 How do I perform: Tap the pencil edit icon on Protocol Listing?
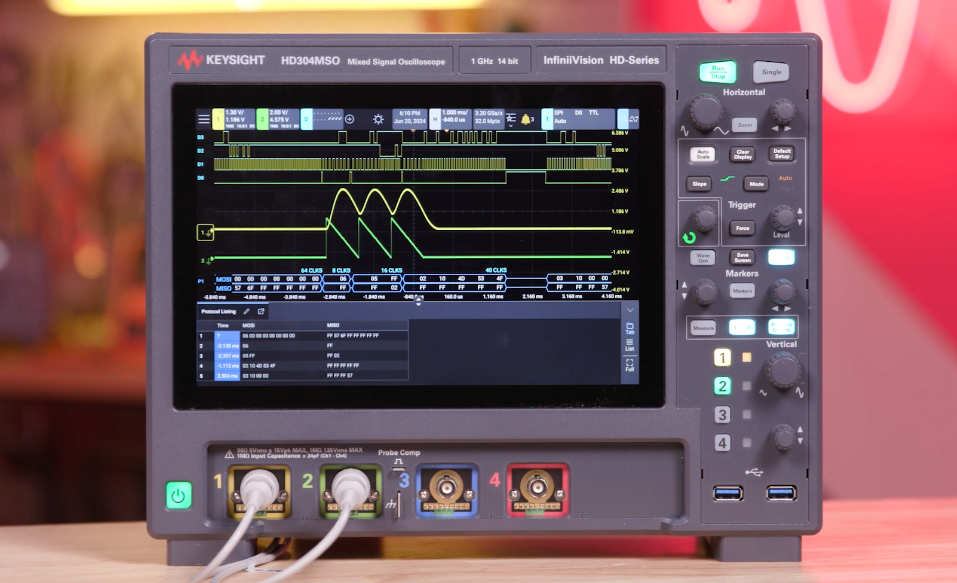pyautogui.click(x=245, y=311)
